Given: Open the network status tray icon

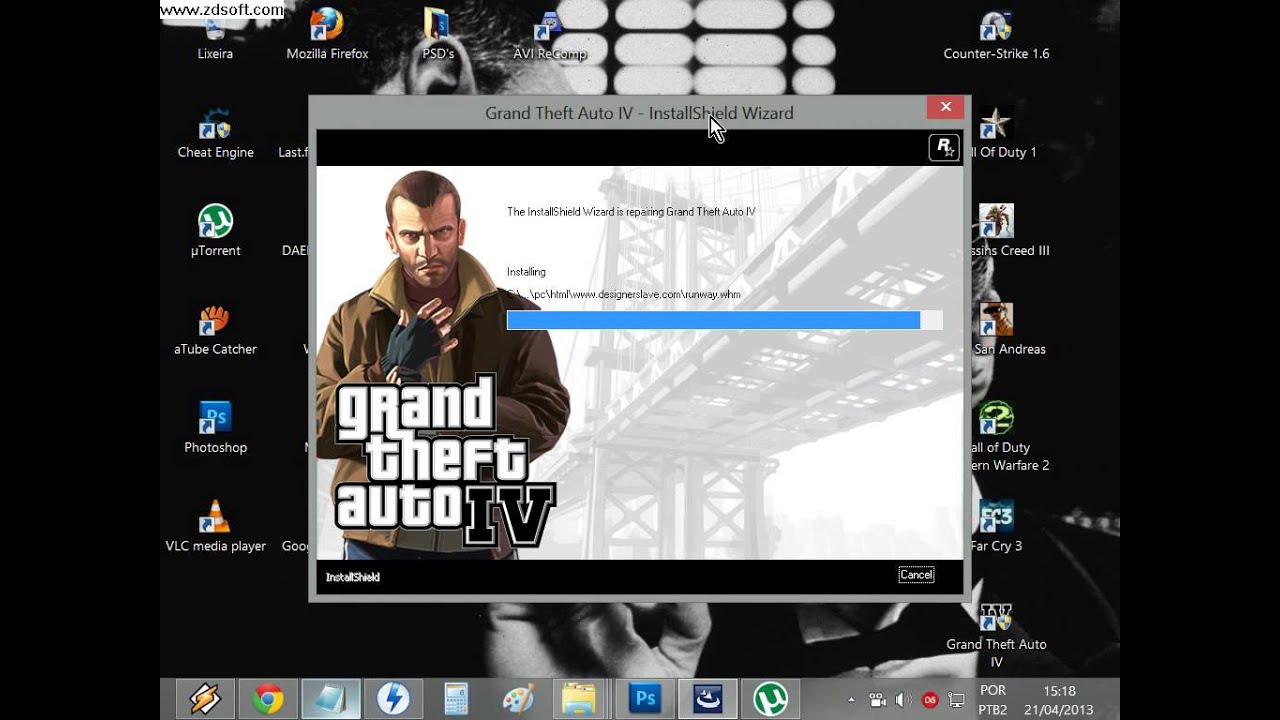Looking at the screenshot, I should tap(956, 700).
